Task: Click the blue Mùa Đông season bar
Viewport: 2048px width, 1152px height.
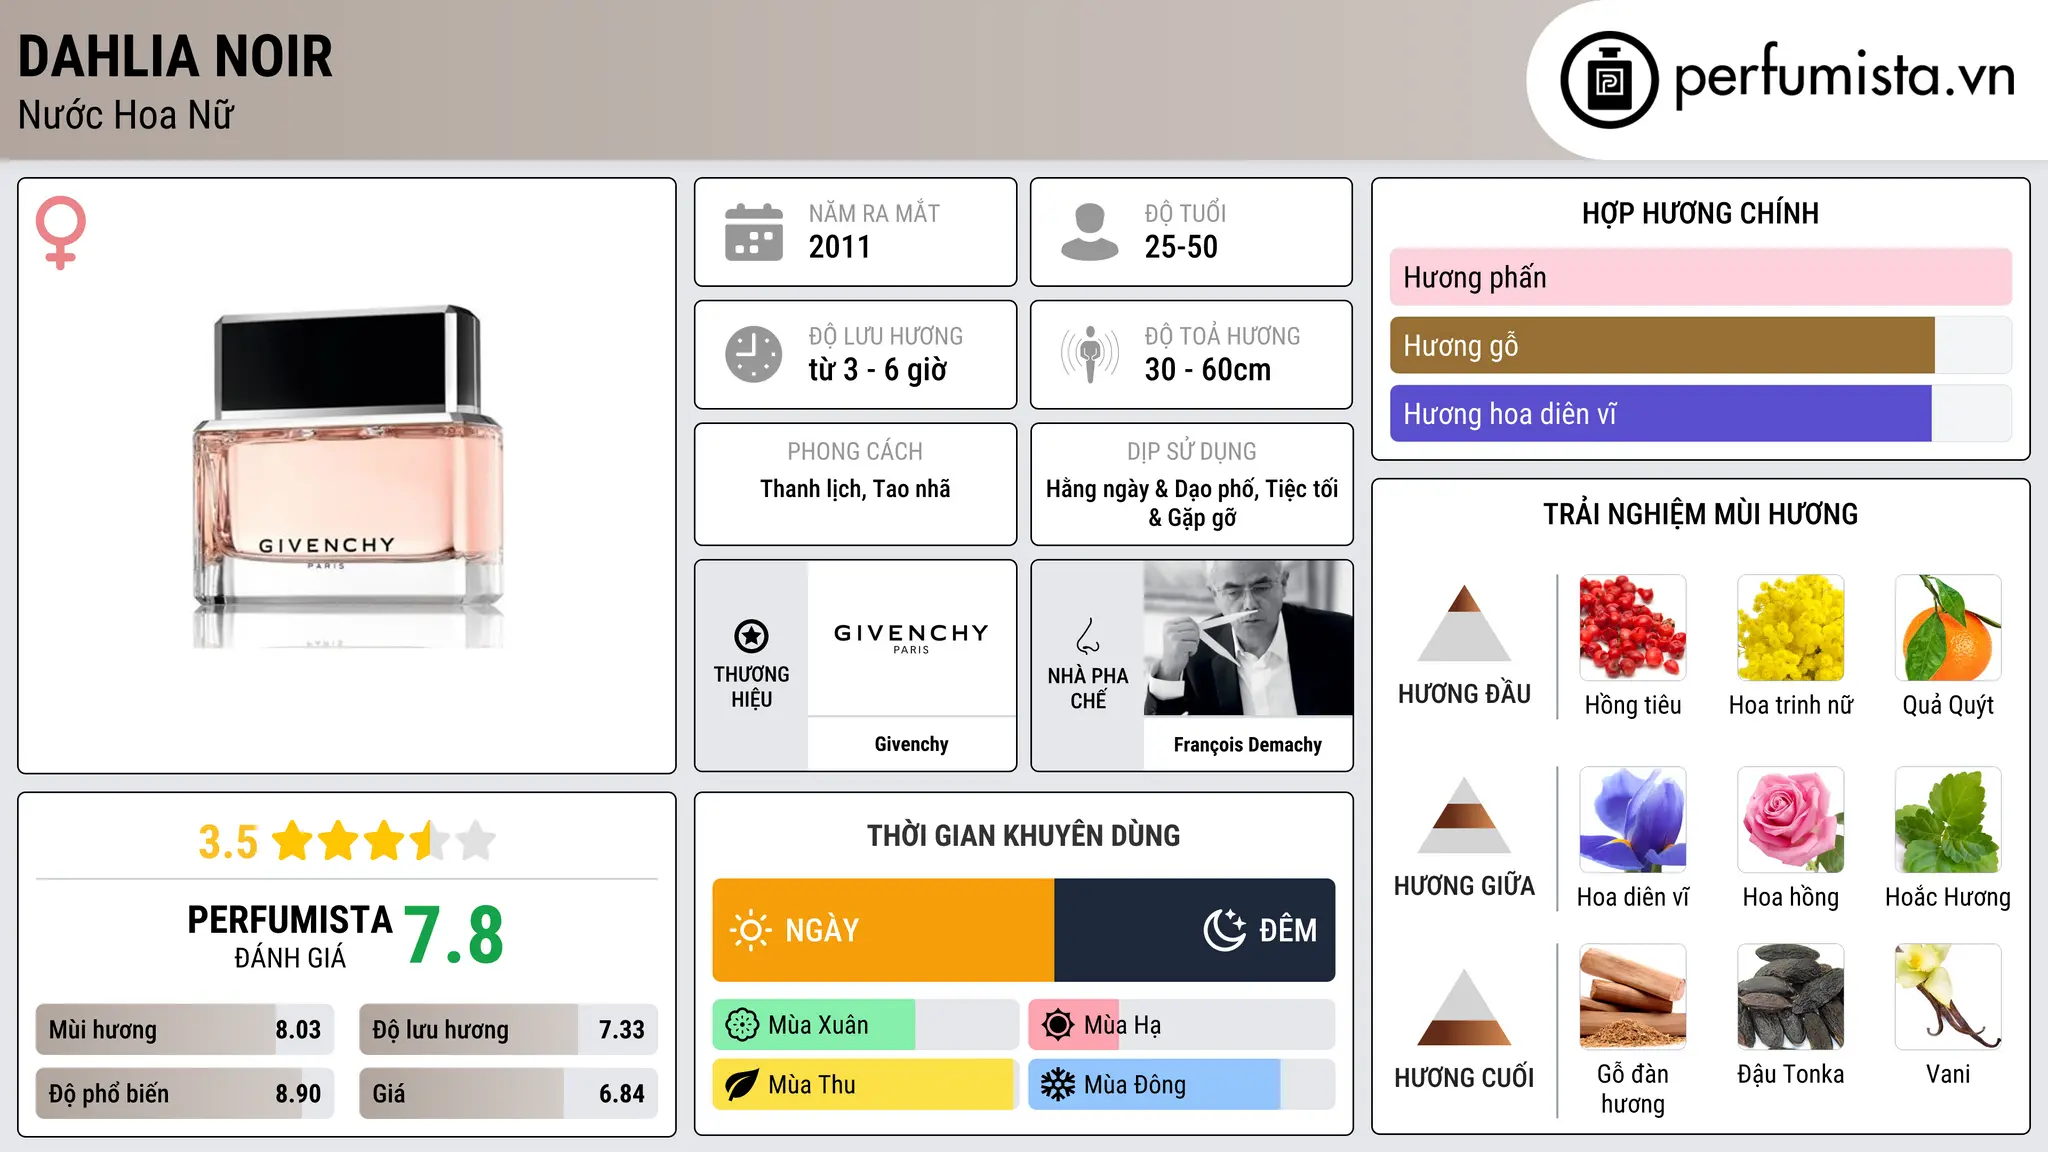Action: (1182, 1085)
